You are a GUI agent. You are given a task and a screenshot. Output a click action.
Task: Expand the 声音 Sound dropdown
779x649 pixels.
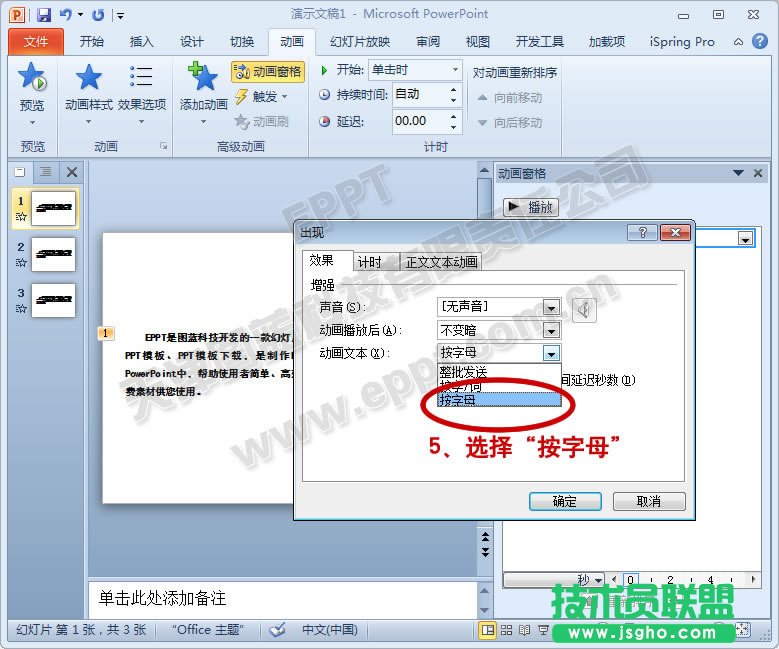550,308
